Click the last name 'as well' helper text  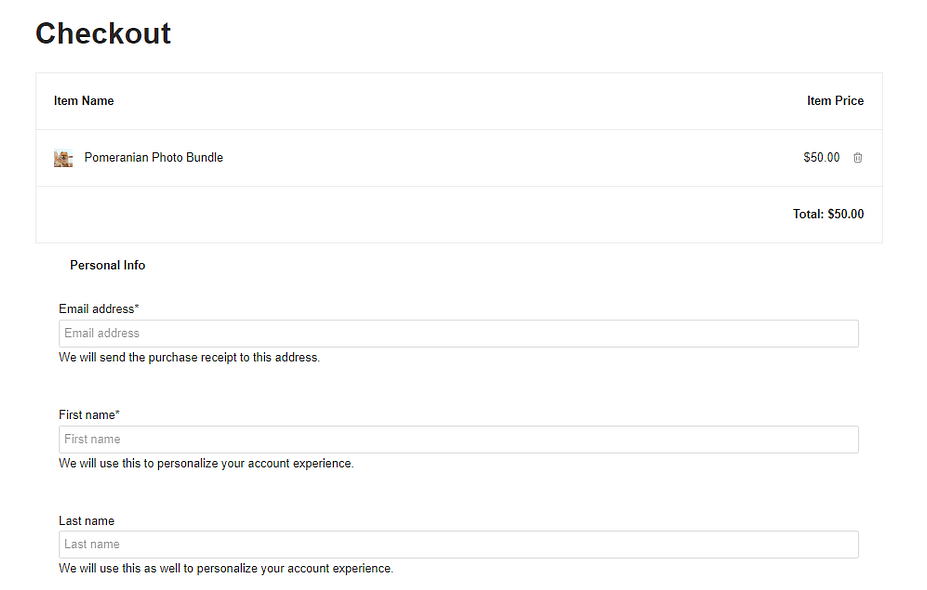click(226, 568)
